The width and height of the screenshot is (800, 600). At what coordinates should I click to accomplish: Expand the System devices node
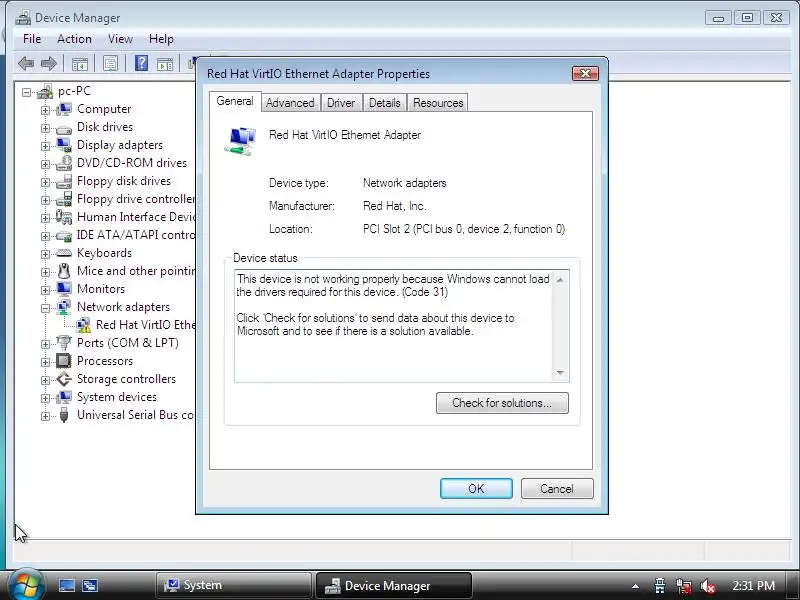tap(45, 398)
